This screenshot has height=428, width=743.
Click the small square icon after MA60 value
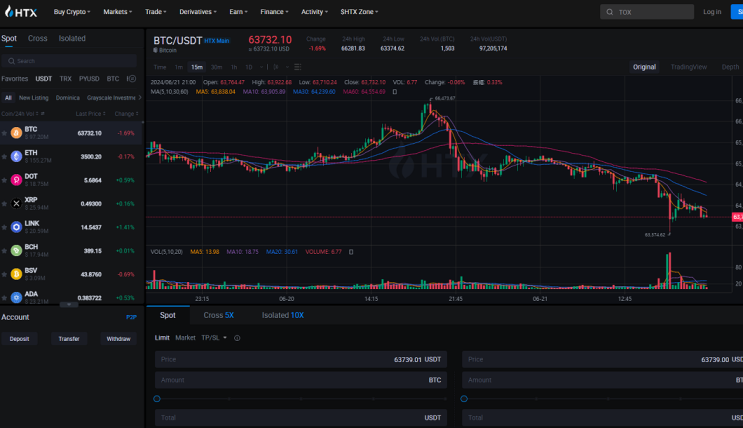pos(395,92)
